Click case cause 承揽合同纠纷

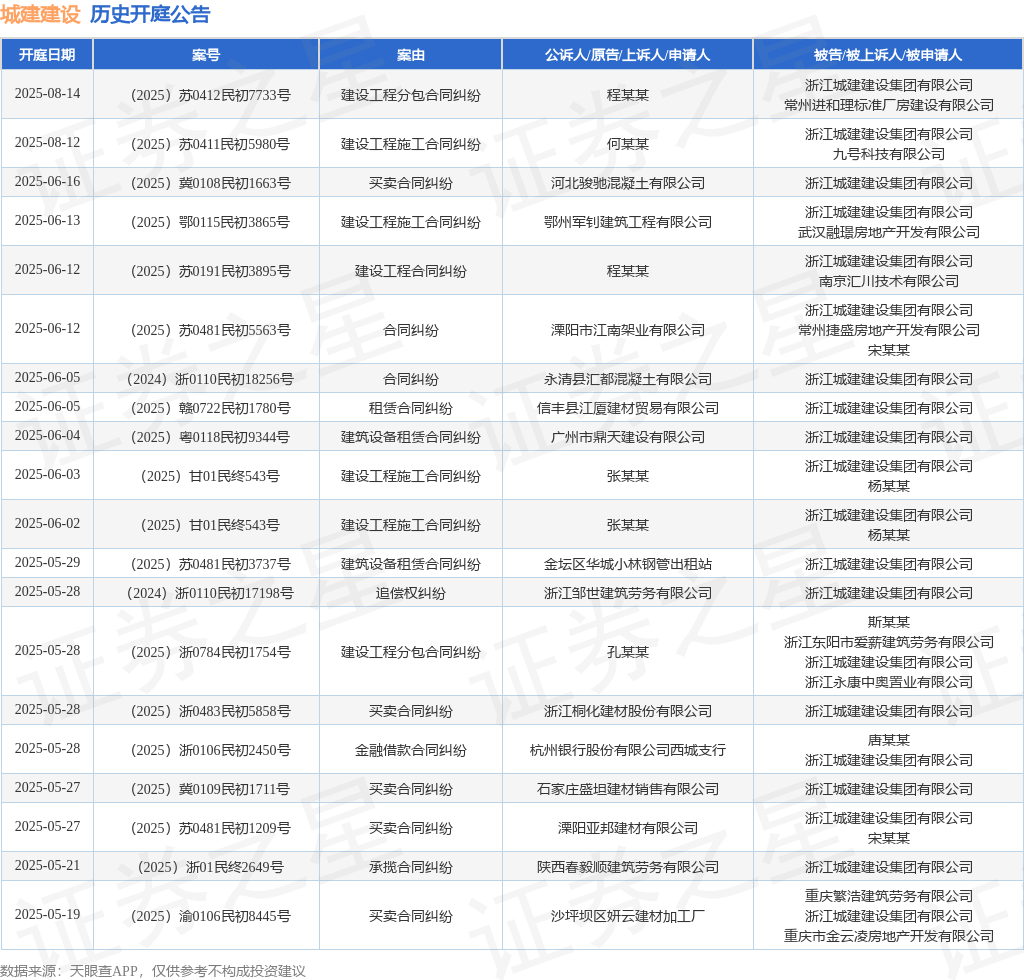(x=411, y=868)
